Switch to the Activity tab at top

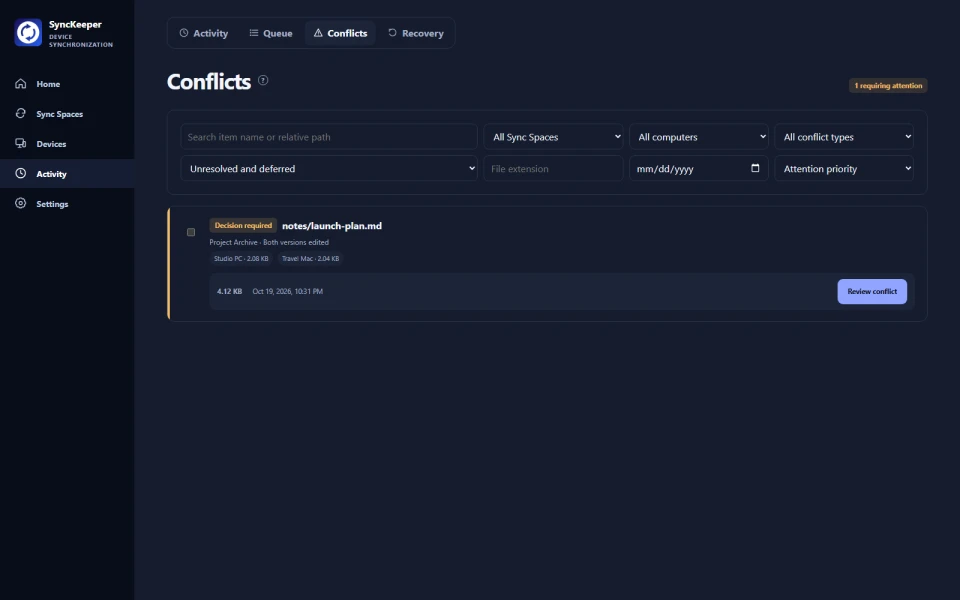[203, 33]
